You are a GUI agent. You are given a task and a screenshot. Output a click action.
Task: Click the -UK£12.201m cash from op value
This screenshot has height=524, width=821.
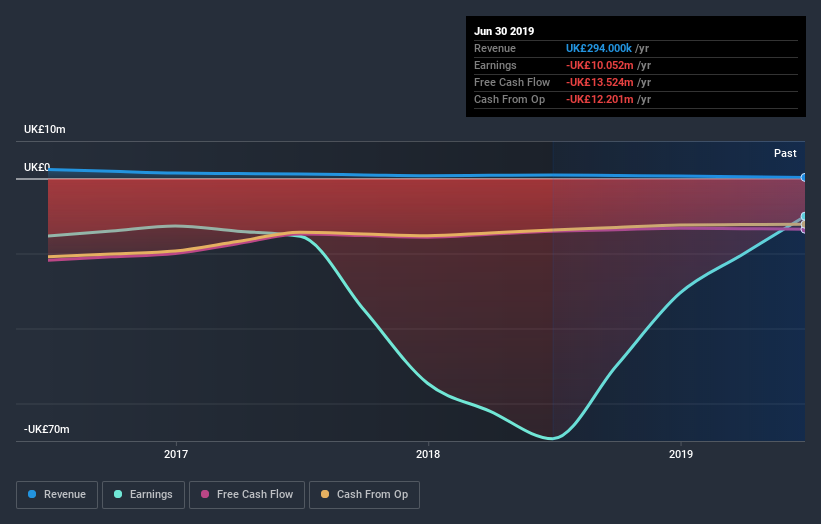click(600, 99)
